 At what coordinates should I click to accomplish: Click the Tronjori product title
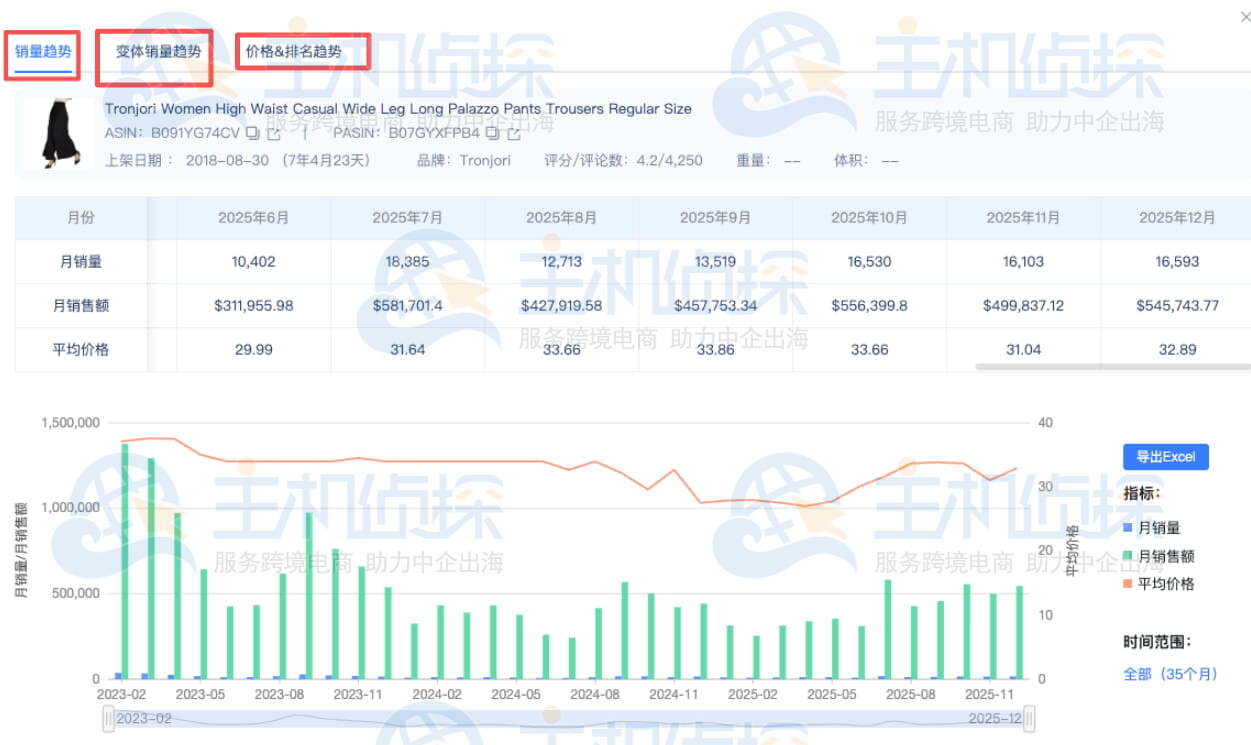coord(398,108)
